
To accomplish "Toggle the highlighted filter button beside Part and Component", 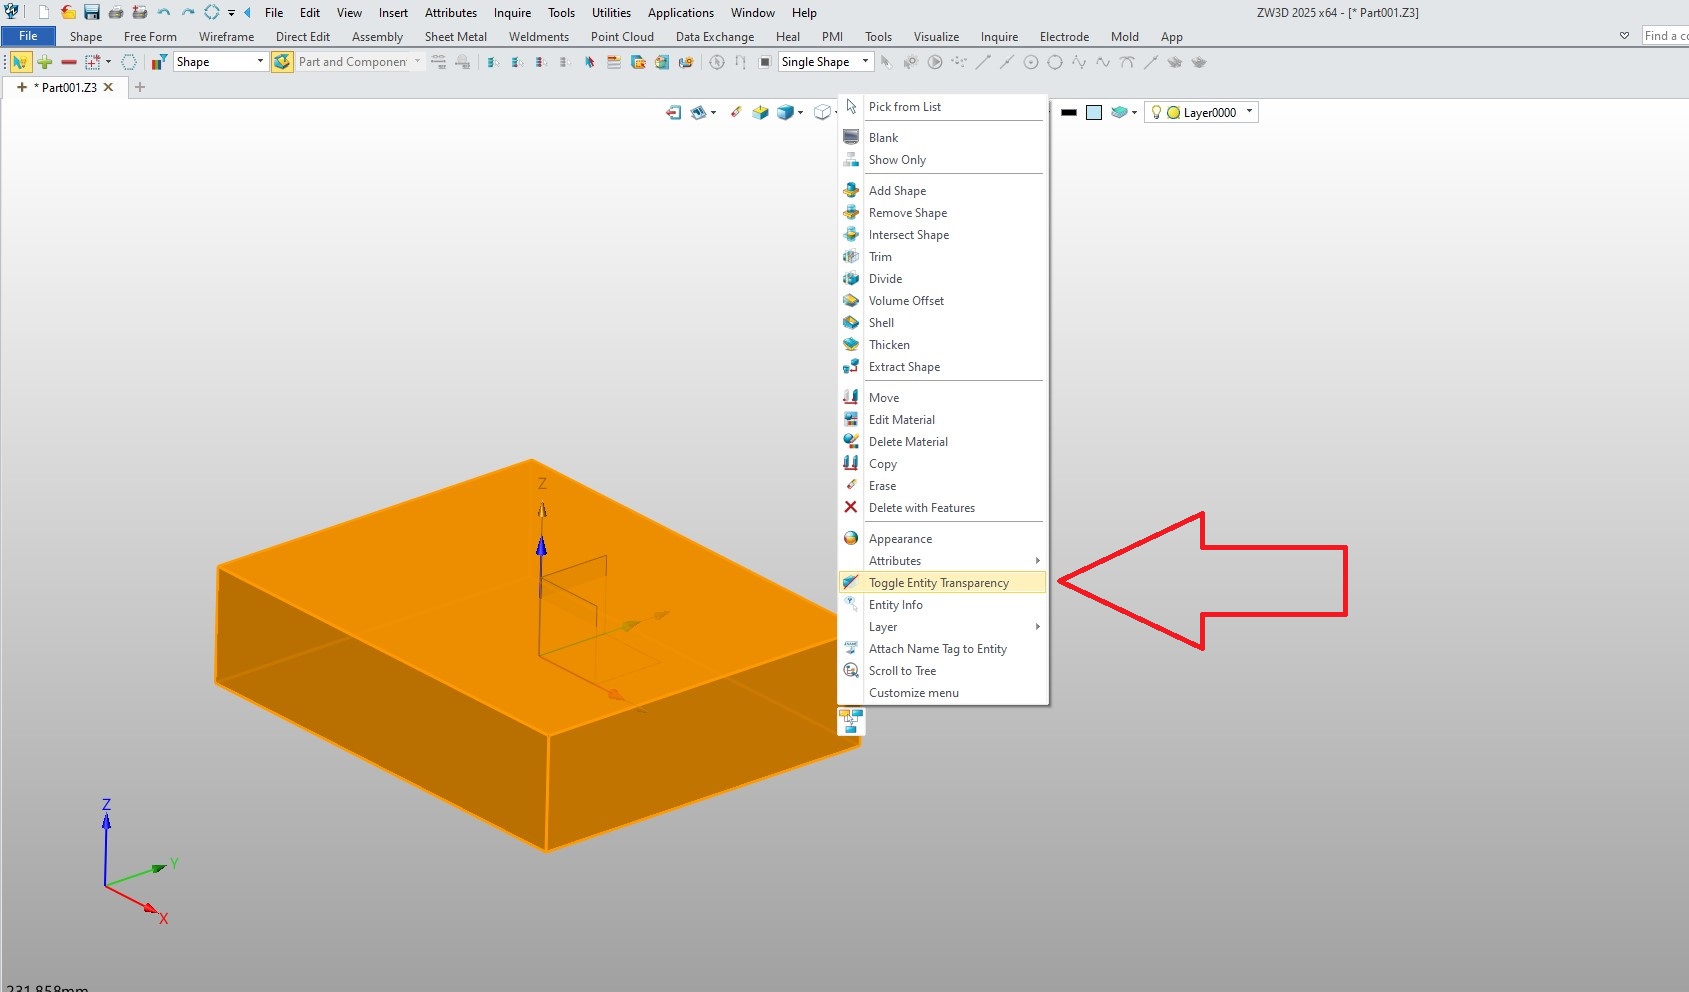I will click(282, 62).
